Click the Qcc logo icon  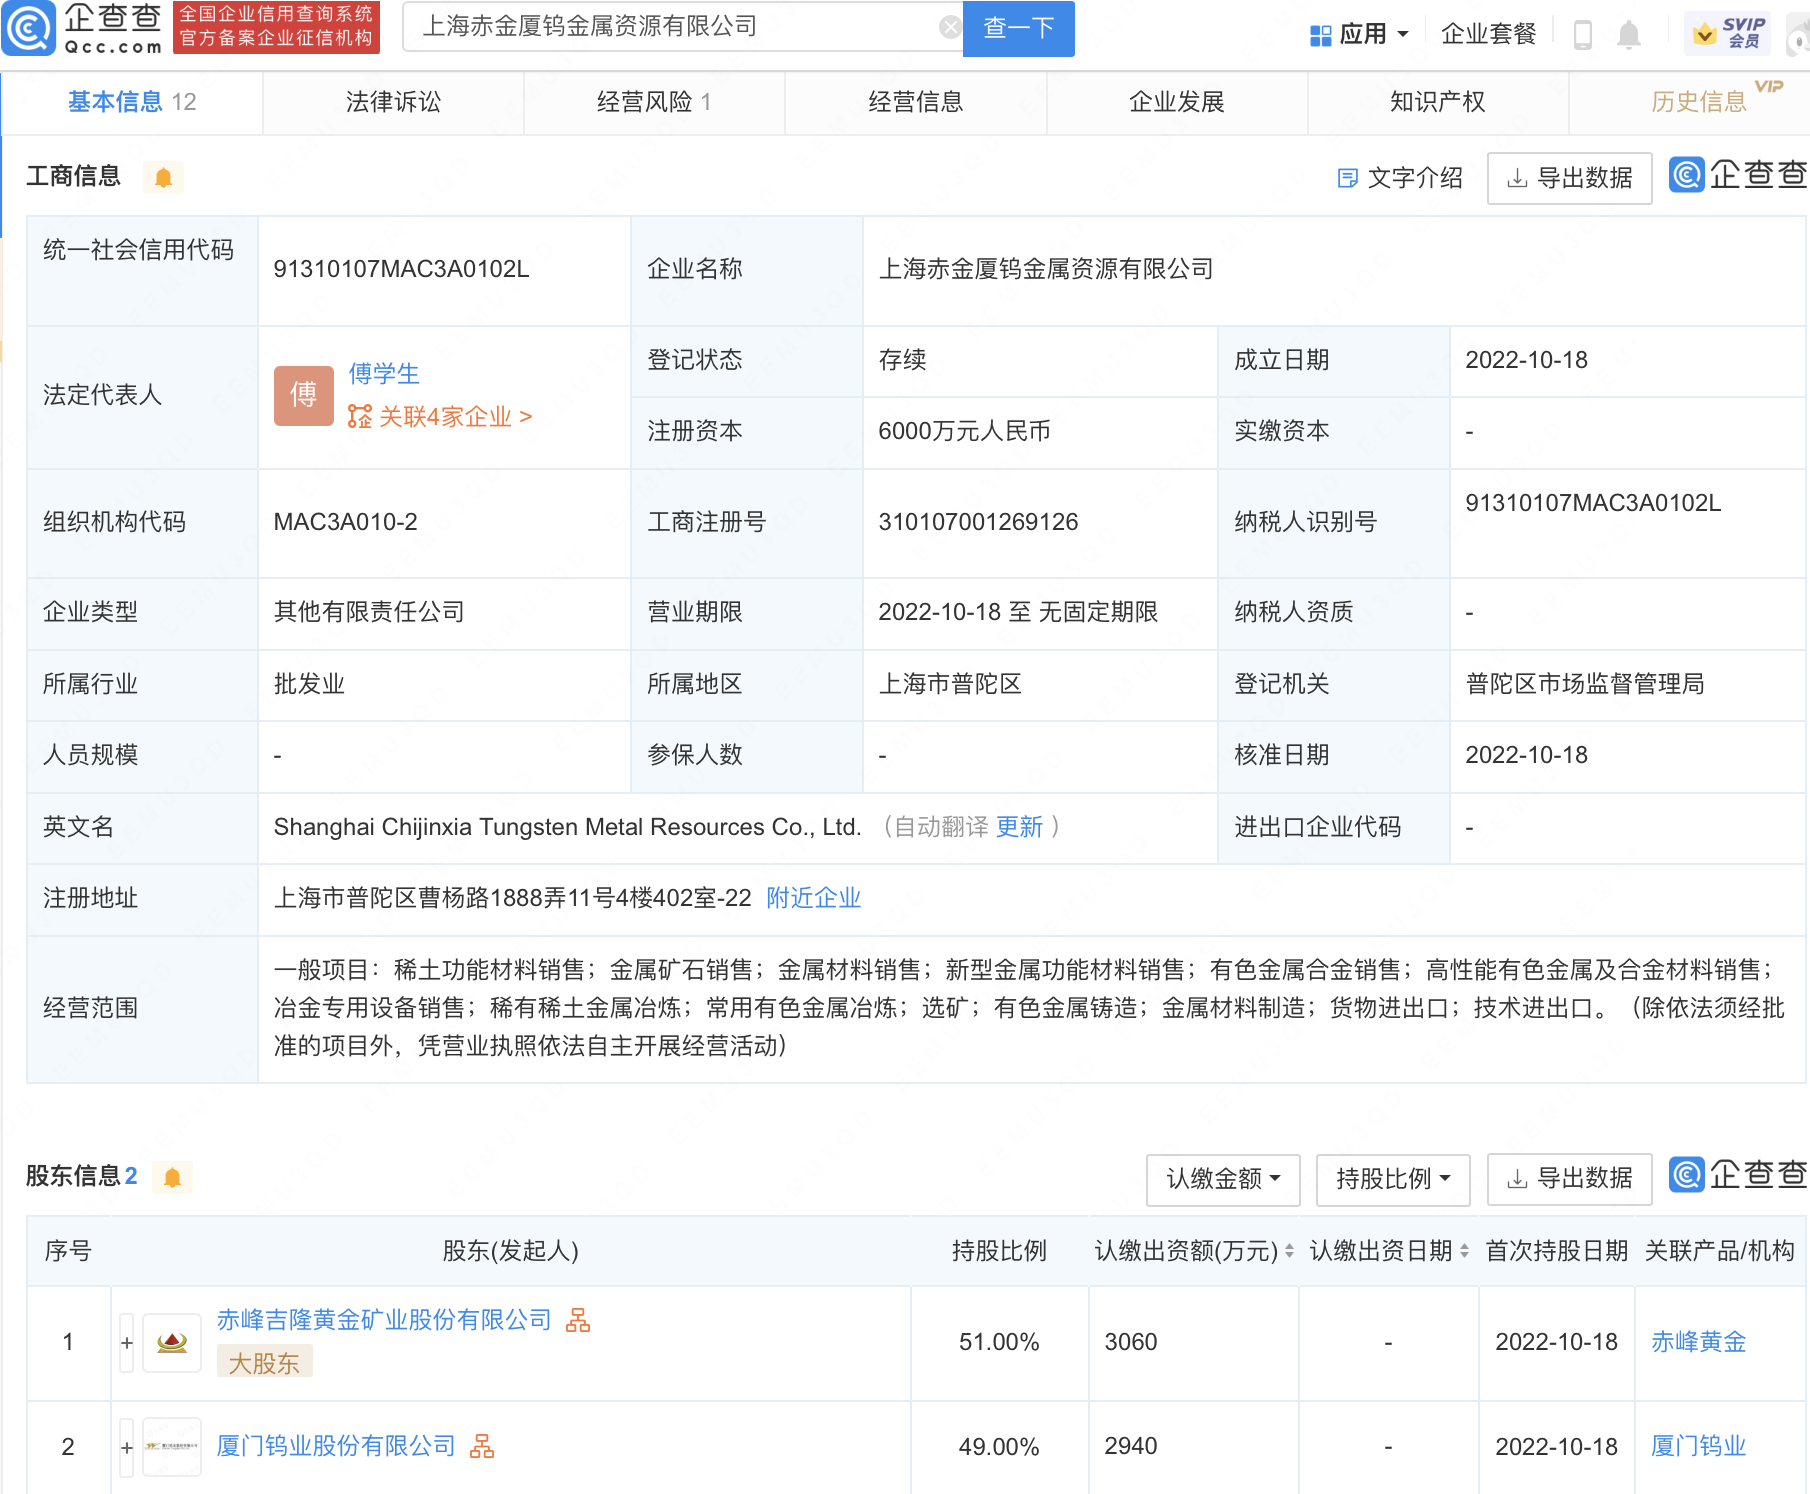28,28
